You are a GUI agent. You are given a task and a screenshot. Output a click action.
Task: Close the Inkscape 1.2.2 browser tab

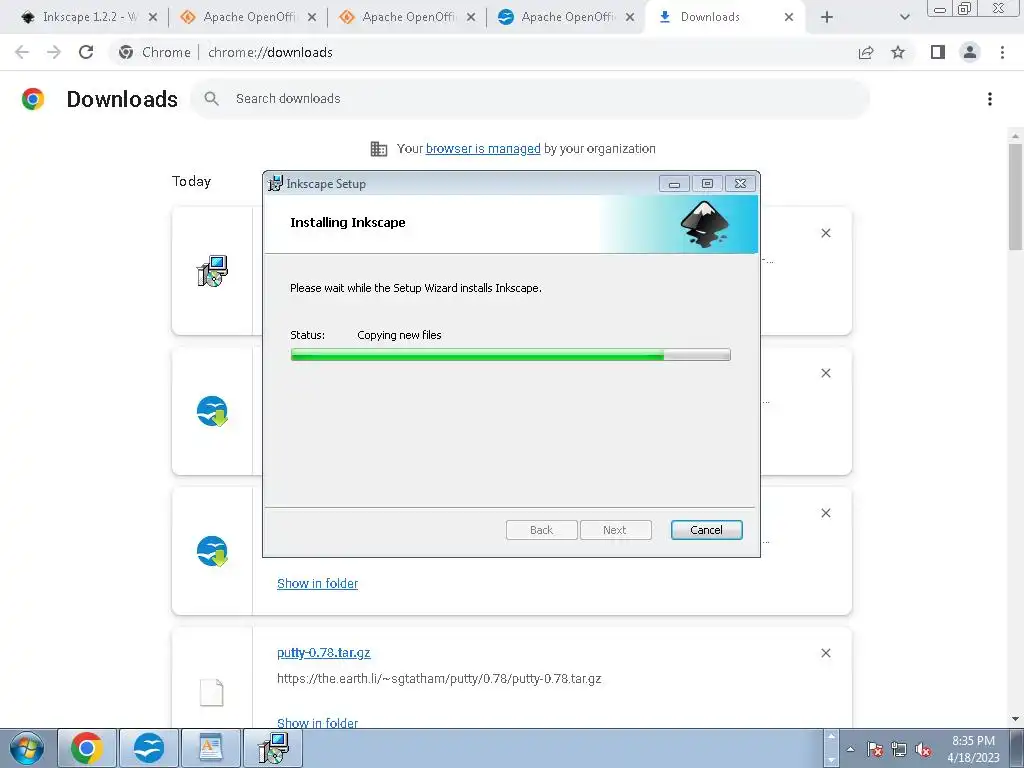[153, 17]
